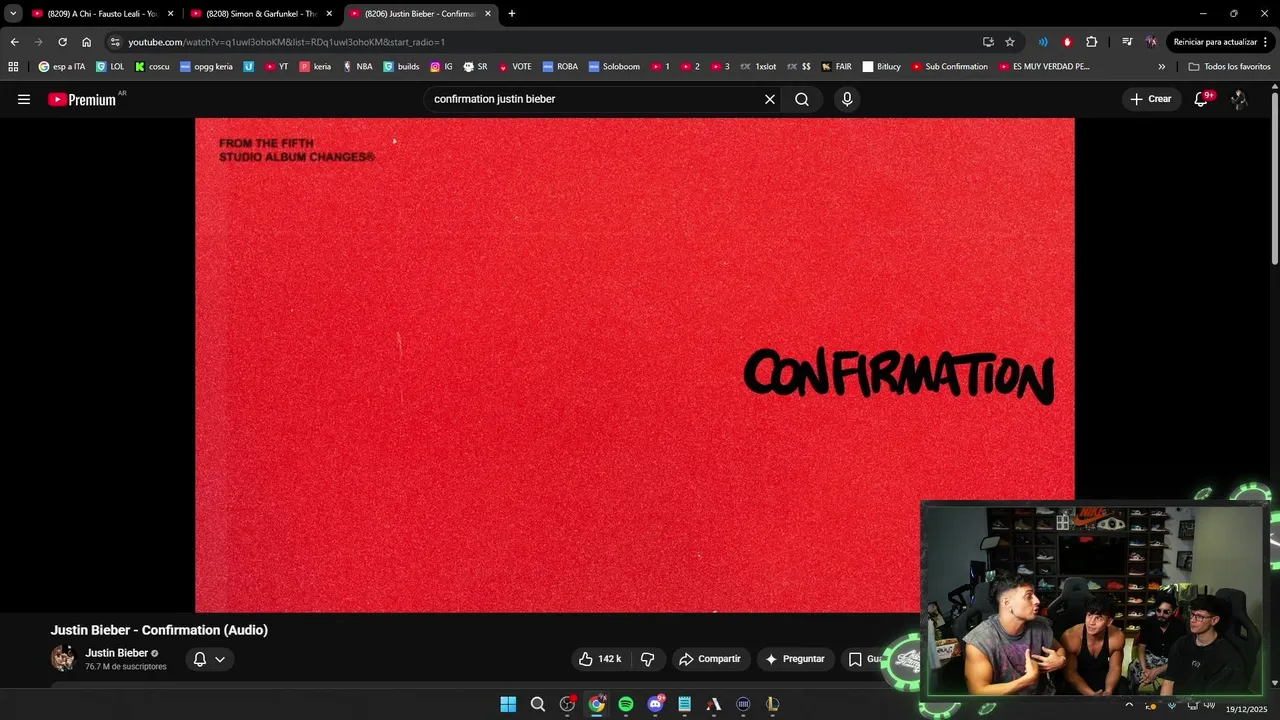Image resolution: width=1280 pixels, height=720 pixels.
Task: Click the Preguntar button
Action: [x=795, y=659]
